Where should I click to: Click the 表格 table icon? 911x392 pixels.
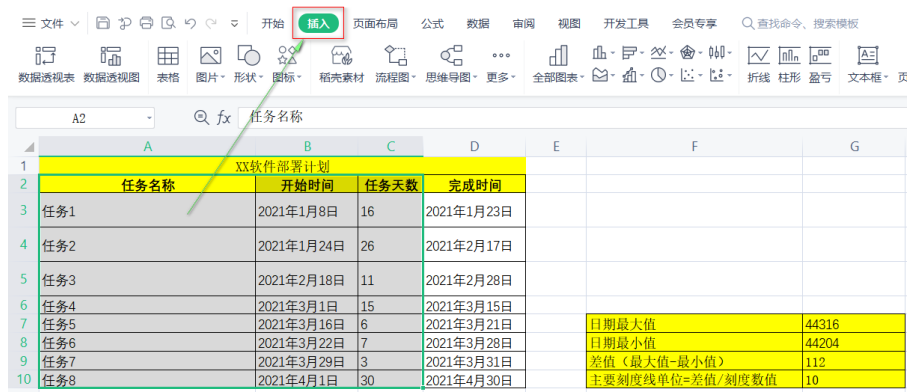coord(168,64)
